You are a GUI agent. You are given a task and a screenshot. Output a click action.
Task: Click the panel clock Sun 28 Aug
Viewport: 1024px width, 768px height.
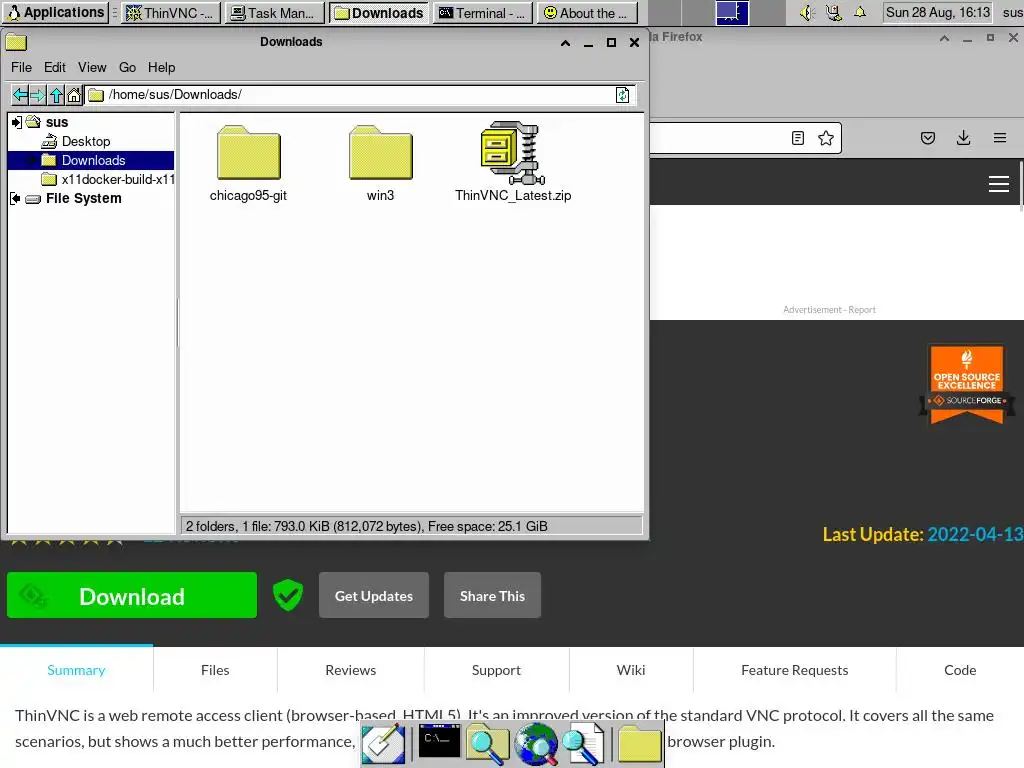[938, 12]
